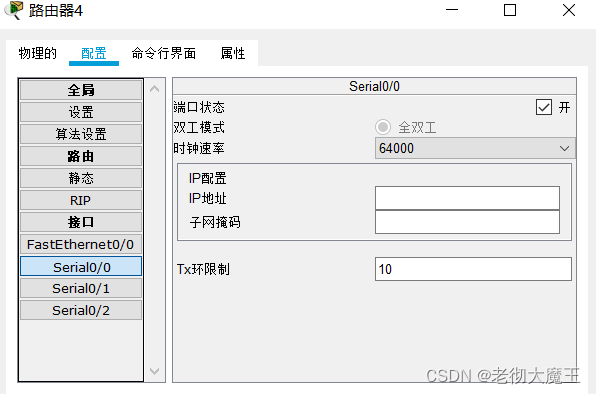
Task: Click the 双工模式 label
Action: [199, 127]
